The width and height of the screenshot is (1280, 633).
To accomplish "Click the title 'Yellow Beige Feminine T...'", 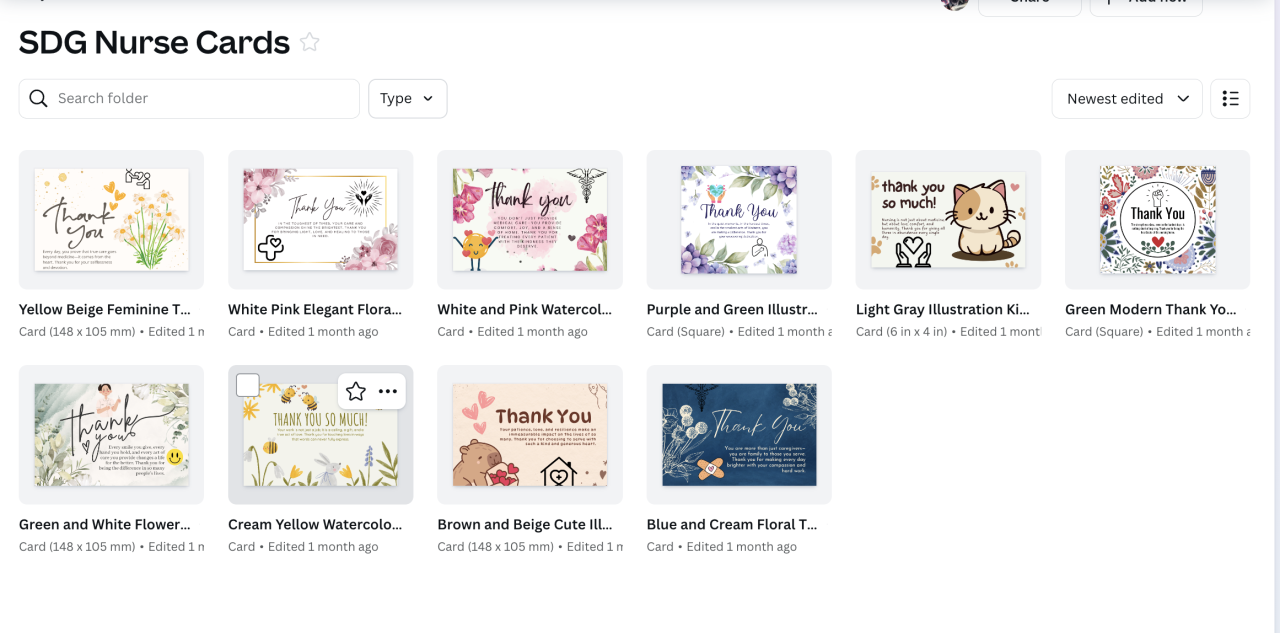I will click(x=105, y=310).
